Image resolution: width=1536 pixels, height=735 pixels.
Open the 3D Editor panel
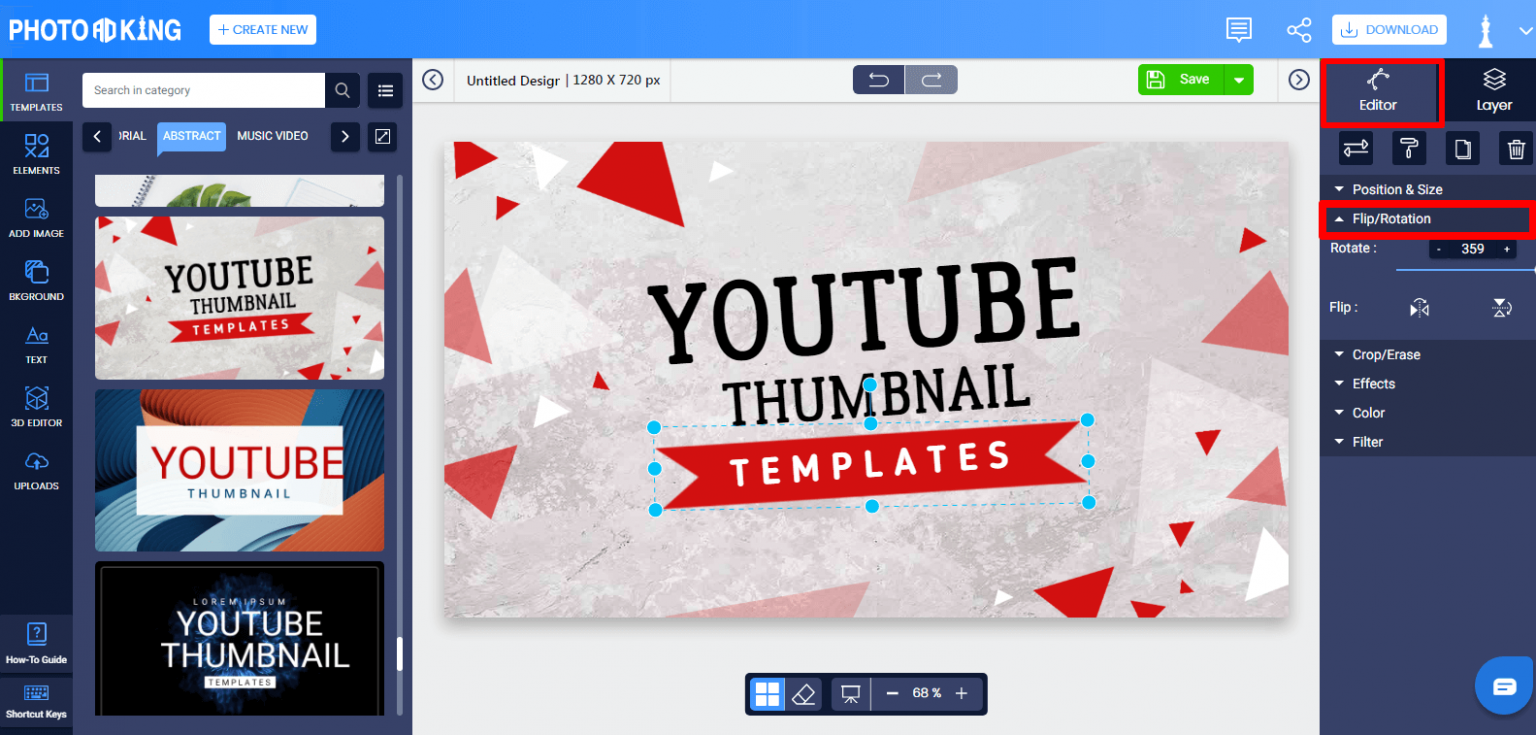(x=36, y=406)
